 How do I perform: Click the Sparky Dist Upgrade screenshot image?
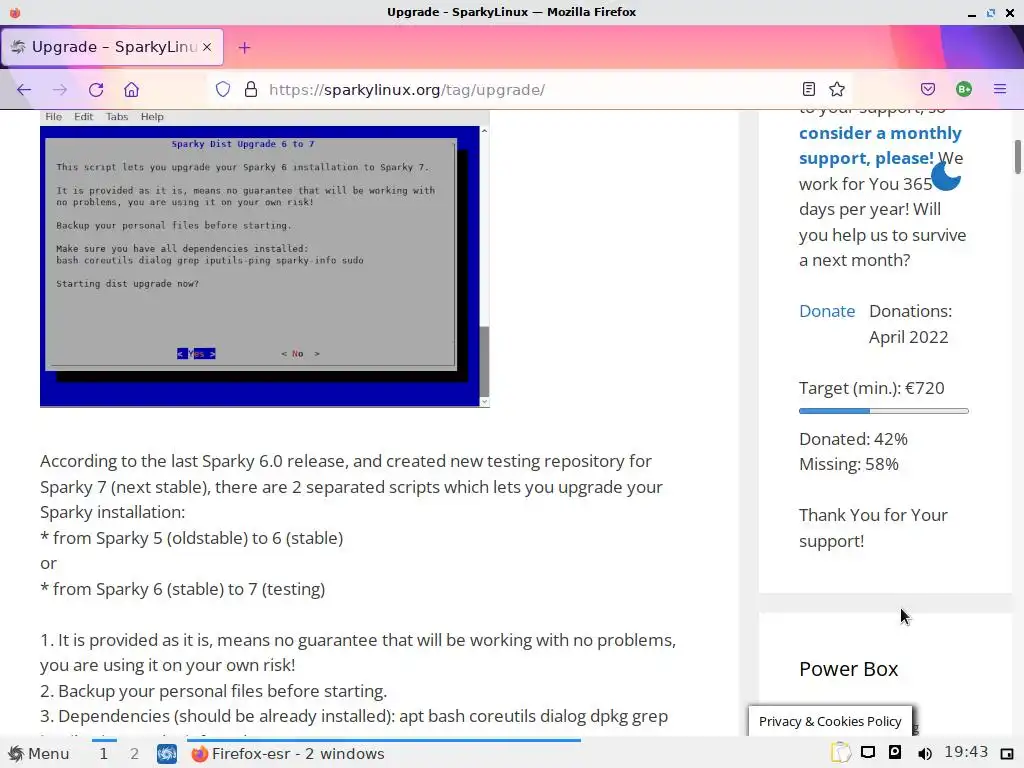click(264, 259)
